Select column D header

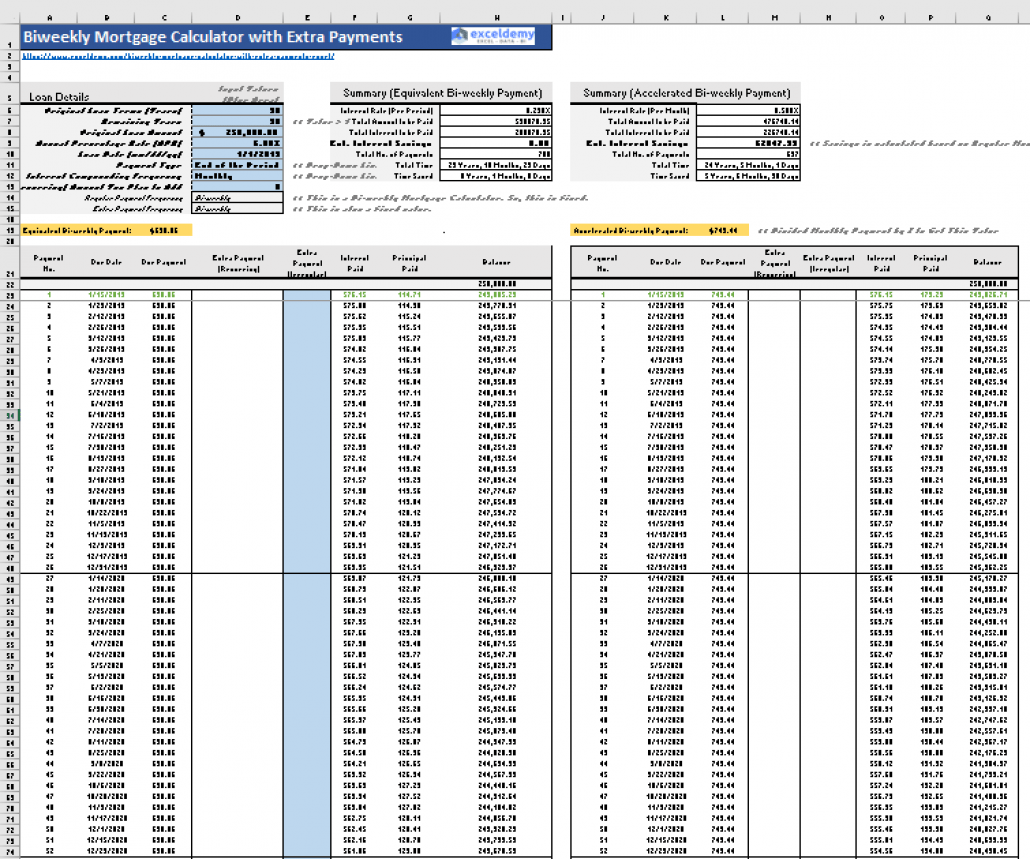237,18
